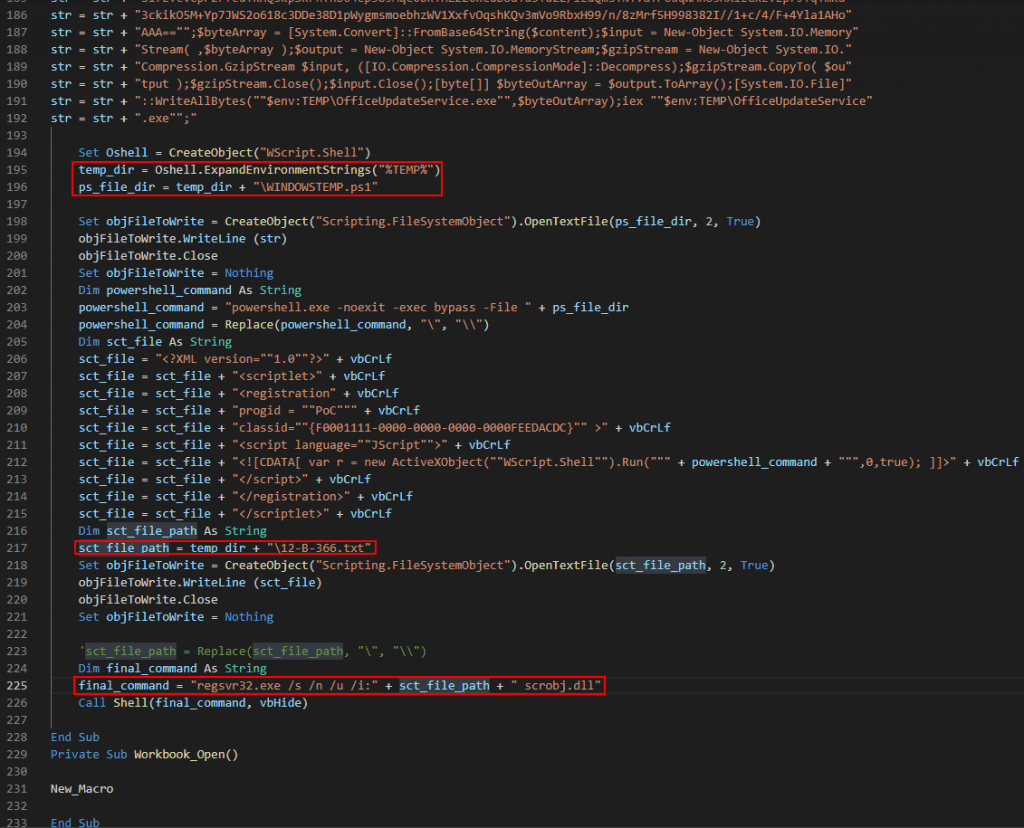Click the progid = "PoC" line
Image resolution: width=1024 pixels, height=828 pixels.
click(x=249, y=411)
